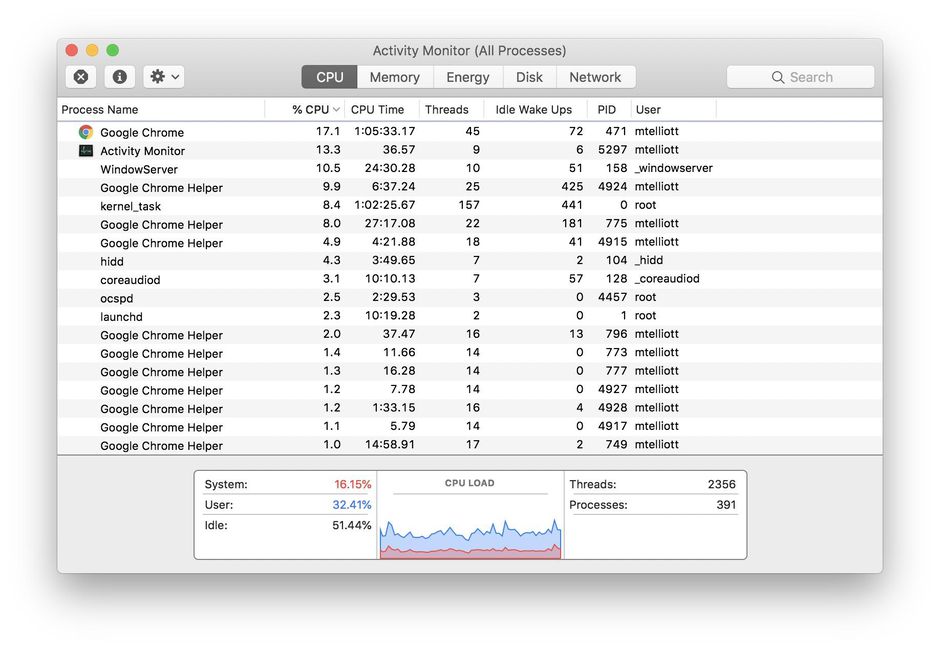
Task: Click the 1:05:33.17 CPU time cell
Action: pyautogui.click(x=384, y=131)
